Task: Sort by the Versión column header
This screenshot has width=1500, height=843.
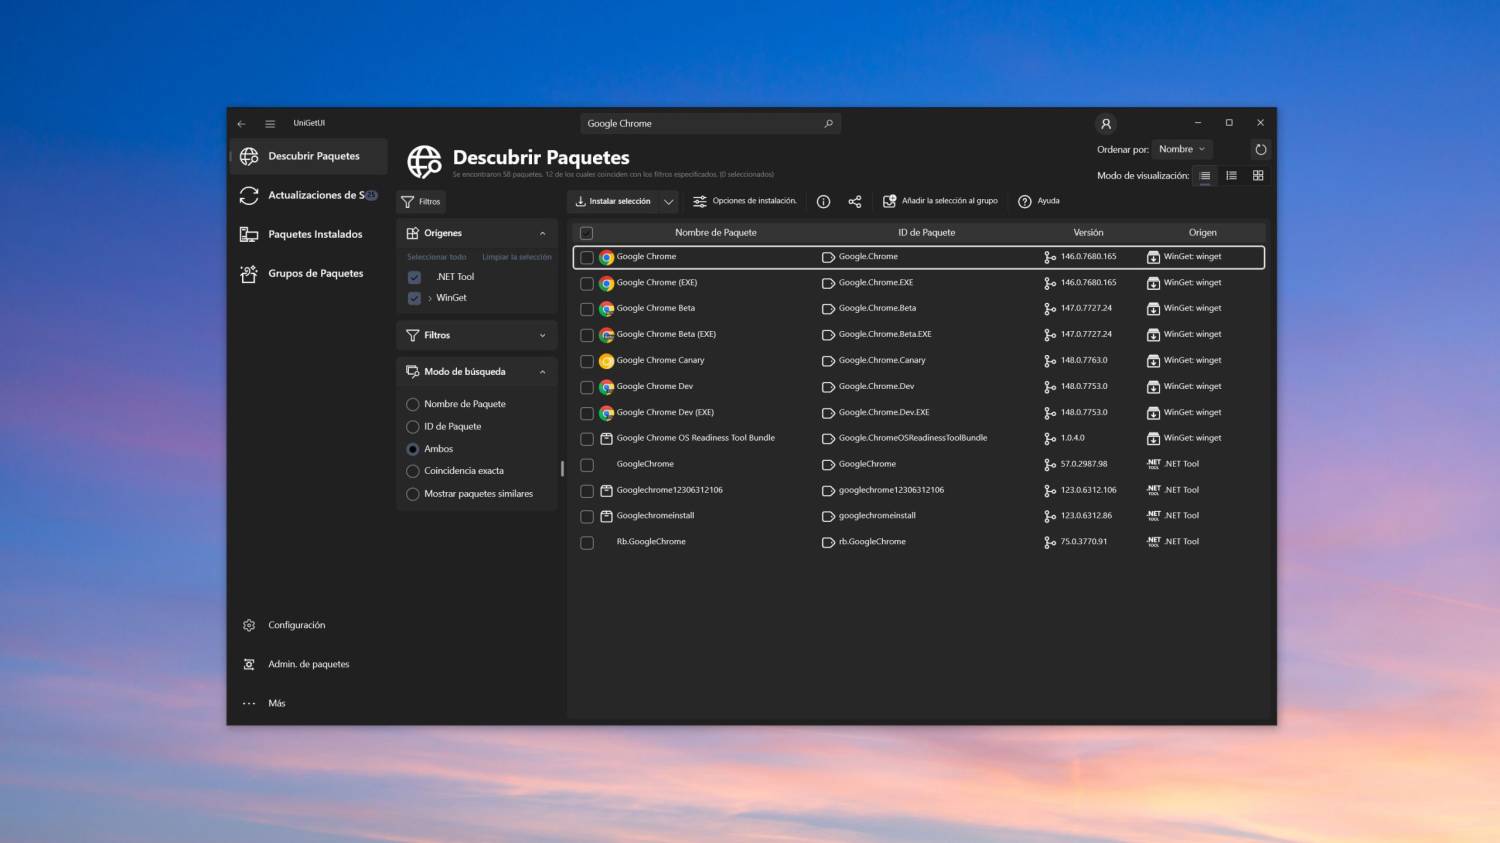Action: [x=1088, y=233]
